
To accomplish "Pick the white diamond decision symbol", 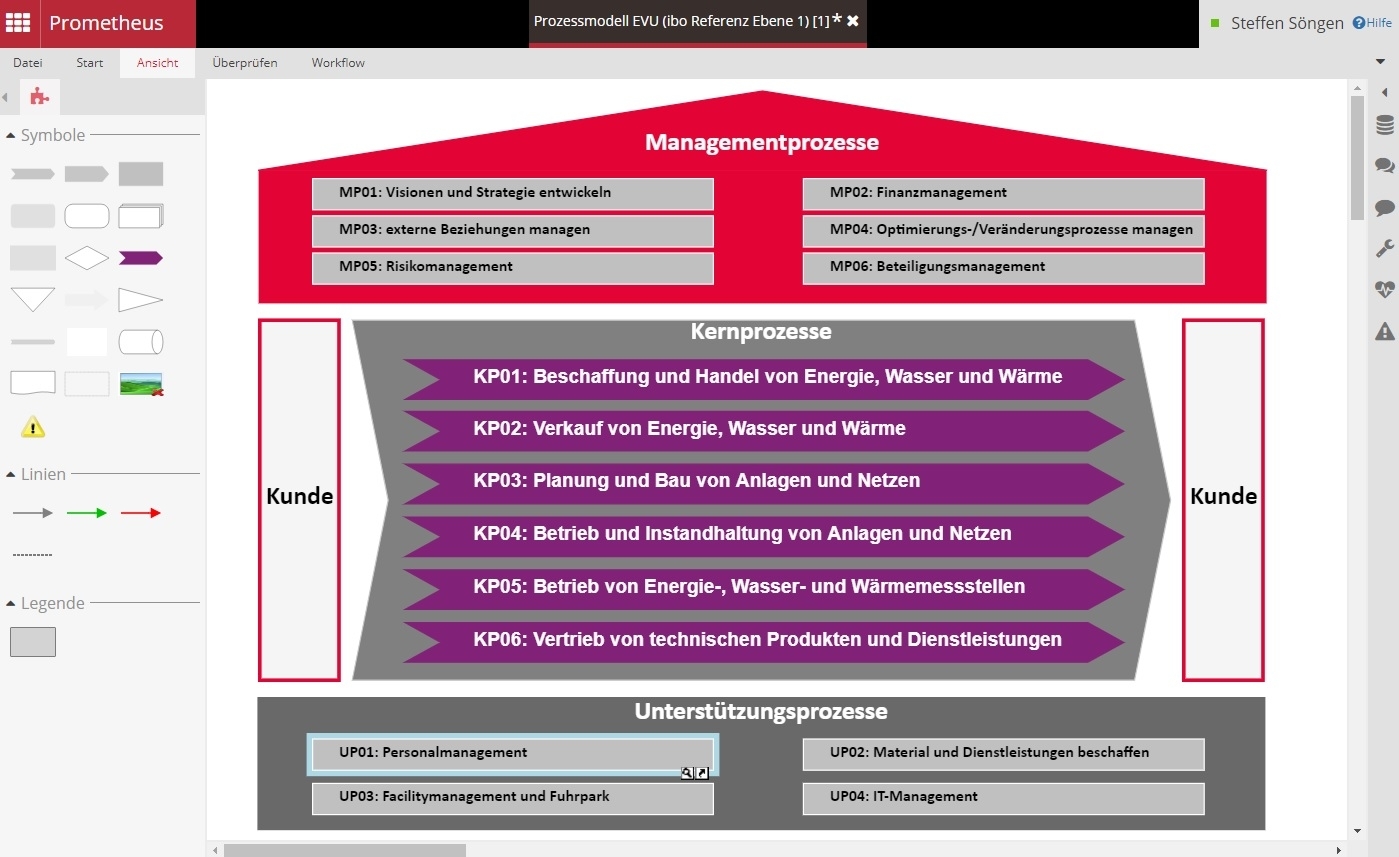I will pyautogui.click(x=87, y=258).
